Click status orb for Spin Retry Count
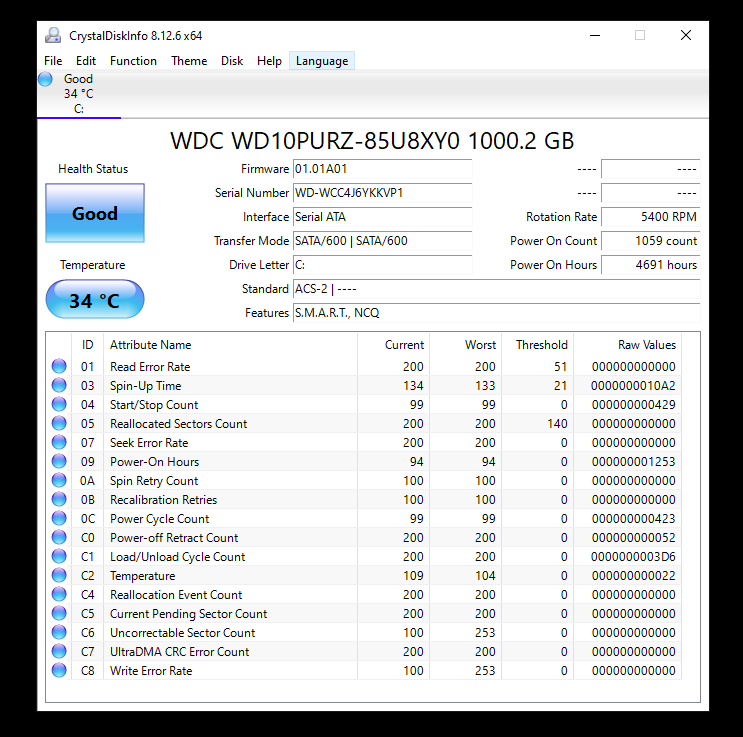This screenshot has height=737, width=743. pyautogui.click(x=59, y=481)
